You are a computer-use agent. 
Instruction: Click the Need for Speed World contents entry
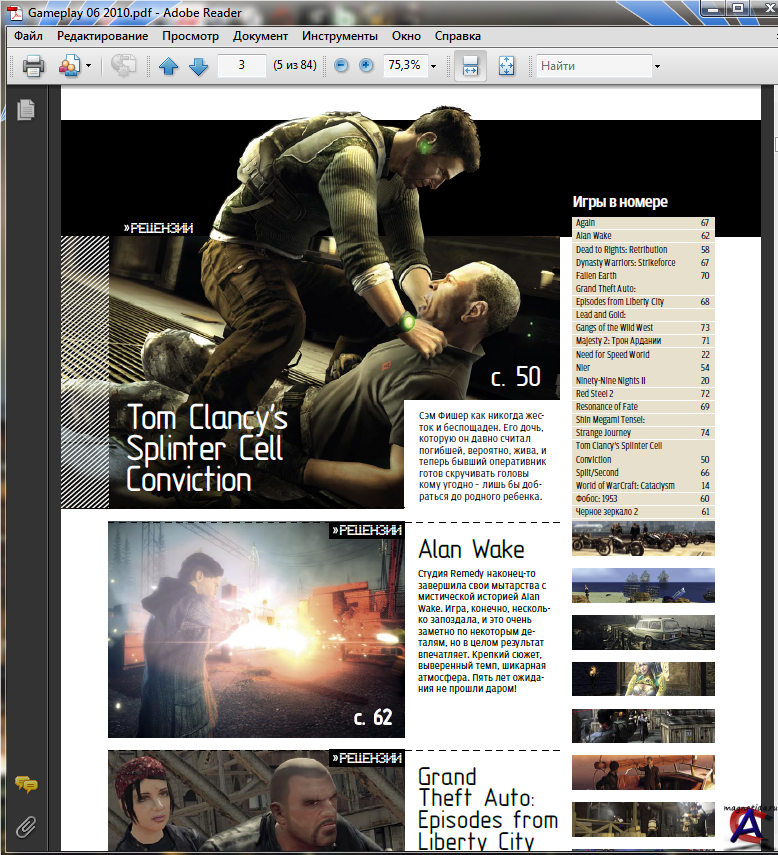pos(612,354)
